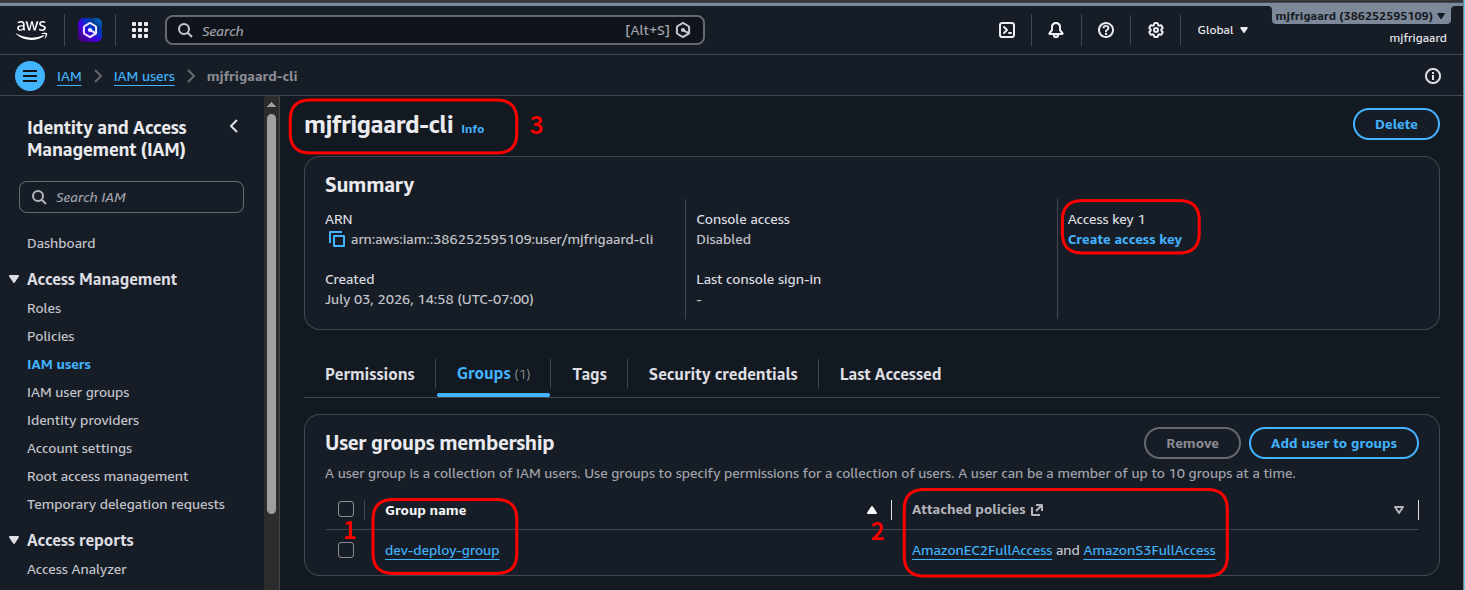This screenshot has width=1465, height=590.
Task: Switch to the Permissions tab
Action: 370,374
